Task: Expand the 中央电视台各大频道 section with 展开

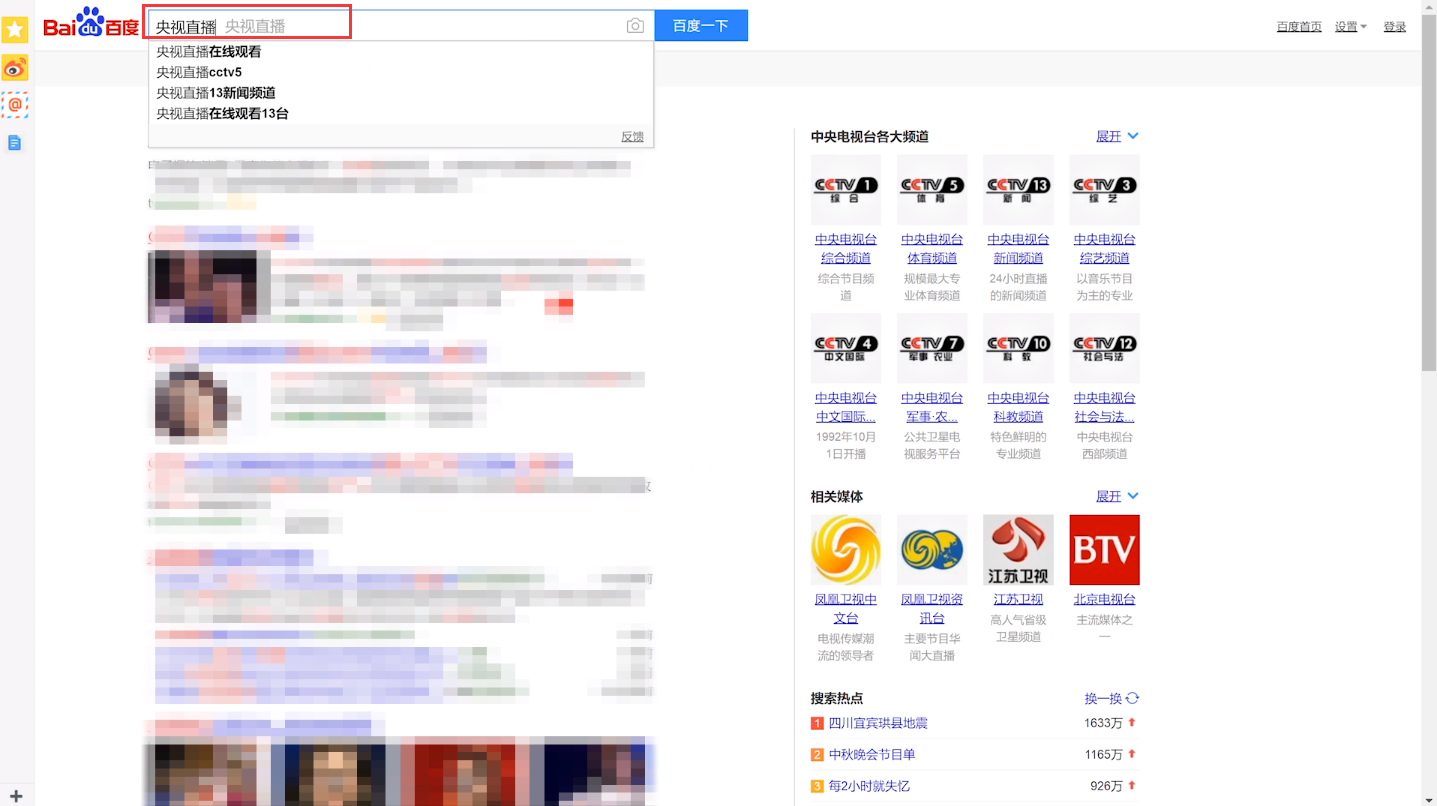Action: tap(1117, 136)
